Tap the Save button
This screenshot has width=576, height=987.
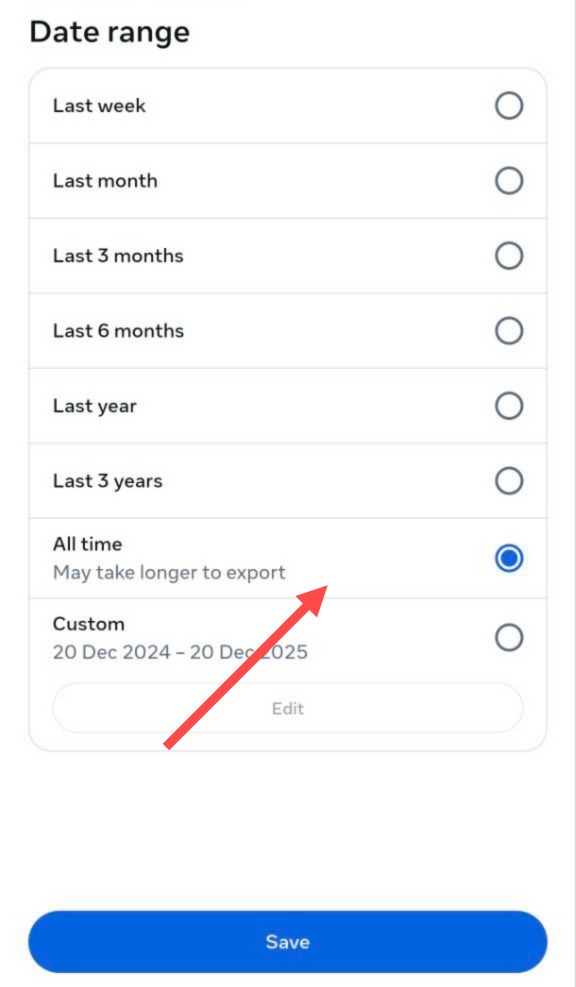click(x=288, y=941)
